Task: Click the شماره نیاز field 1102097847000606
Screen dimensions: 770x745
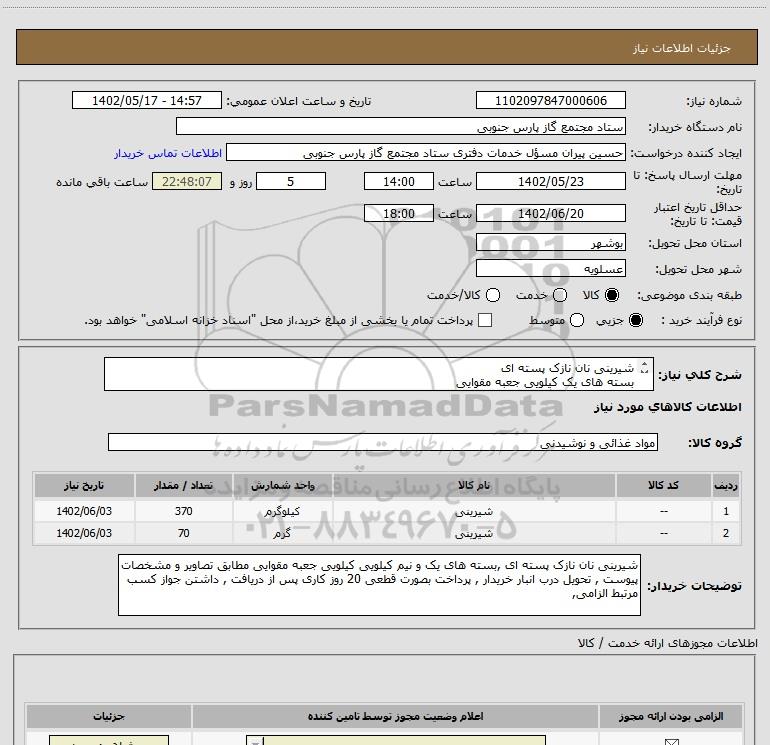Action: point(550,100)
